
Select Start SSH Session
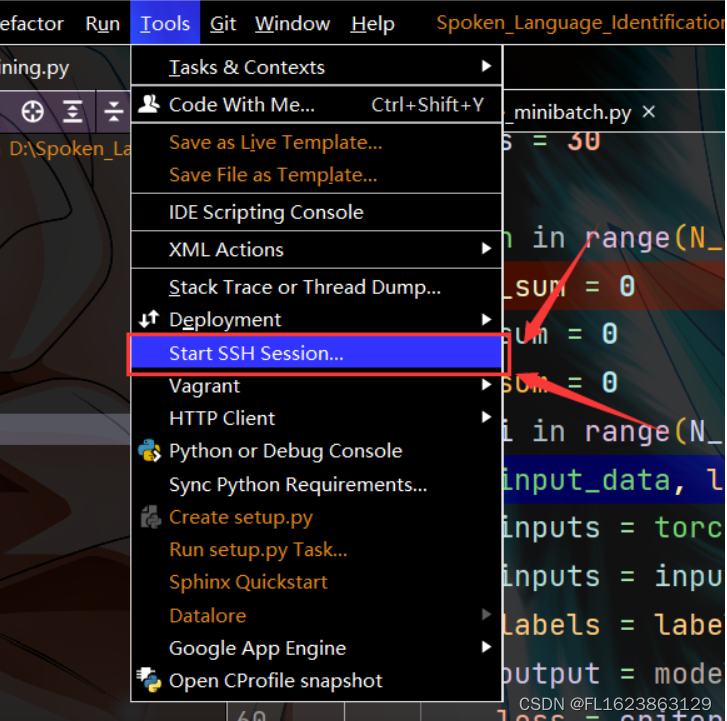tap(317, 353)
